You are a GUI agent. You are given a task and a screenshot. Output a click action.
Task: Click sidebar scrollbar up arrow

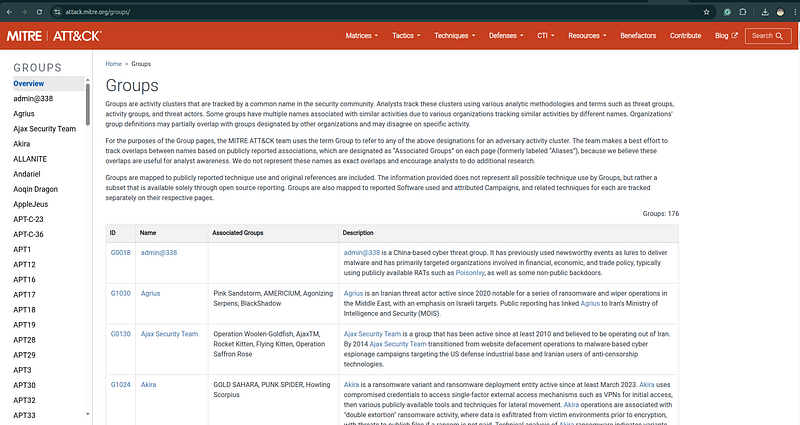tap(88, 80)
